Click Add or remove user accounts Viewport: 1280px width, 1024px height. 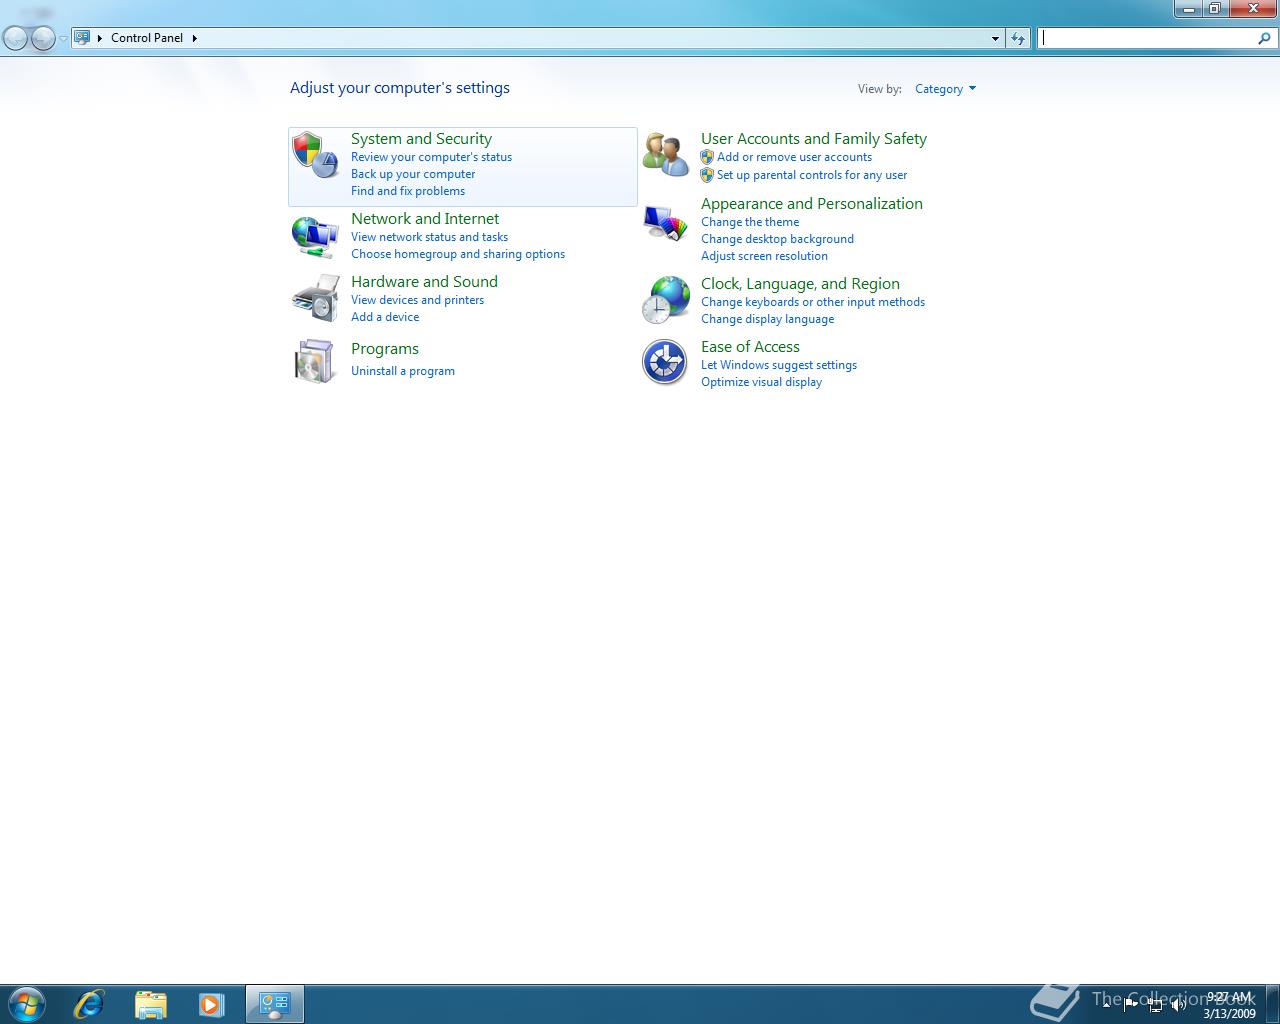(x=794, y=157)
